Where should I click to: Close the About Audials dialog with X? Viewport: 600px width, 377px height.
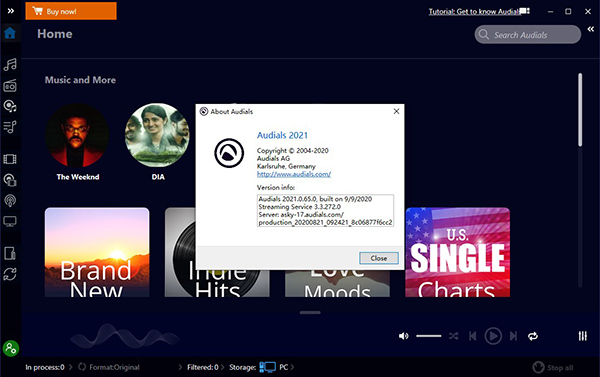coord(396,111)
